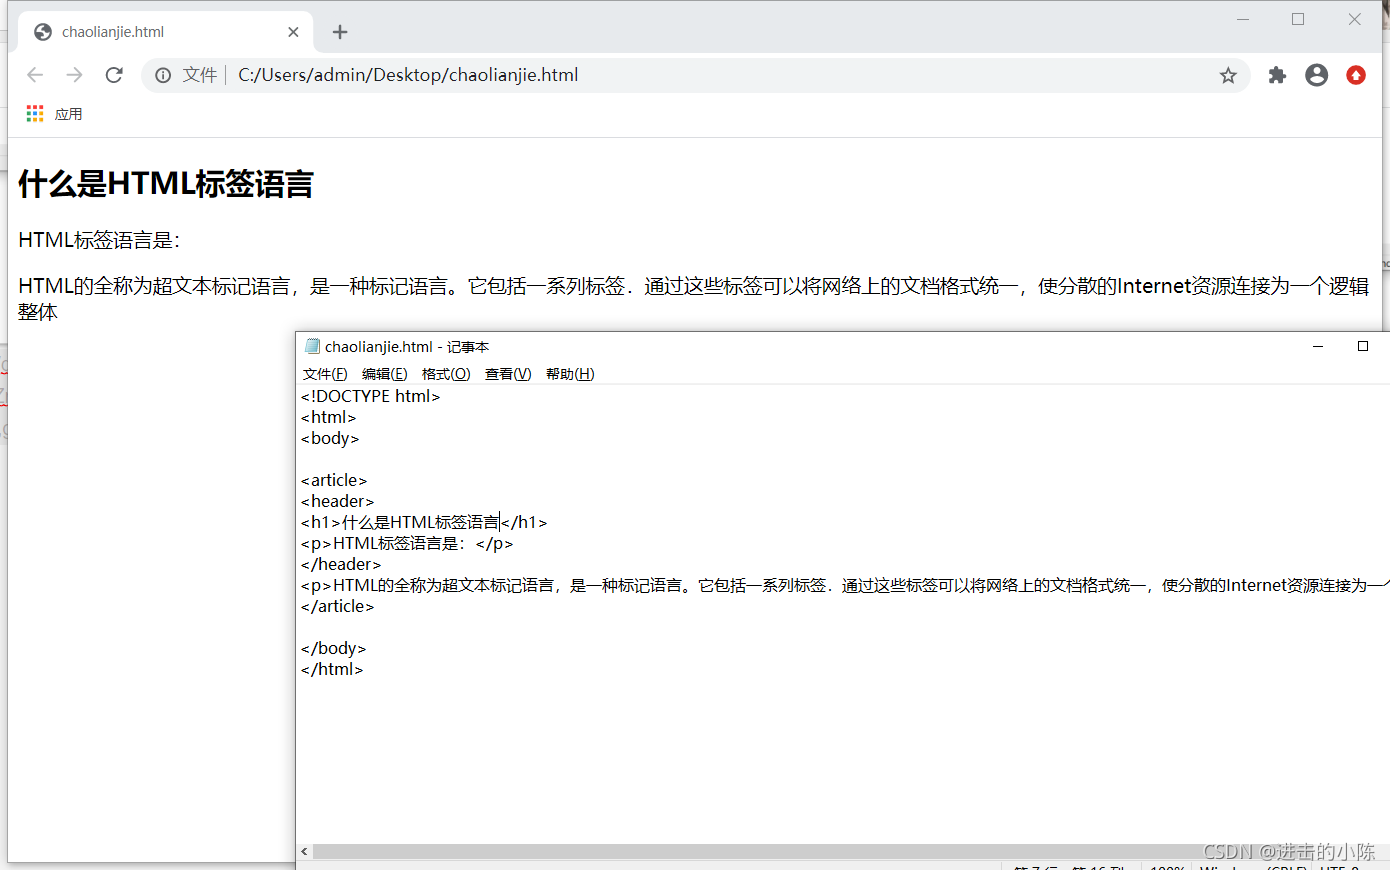
Task: Click the <p>HTML标签语言是 line in Notepad
Action: (x=407, y=543)
